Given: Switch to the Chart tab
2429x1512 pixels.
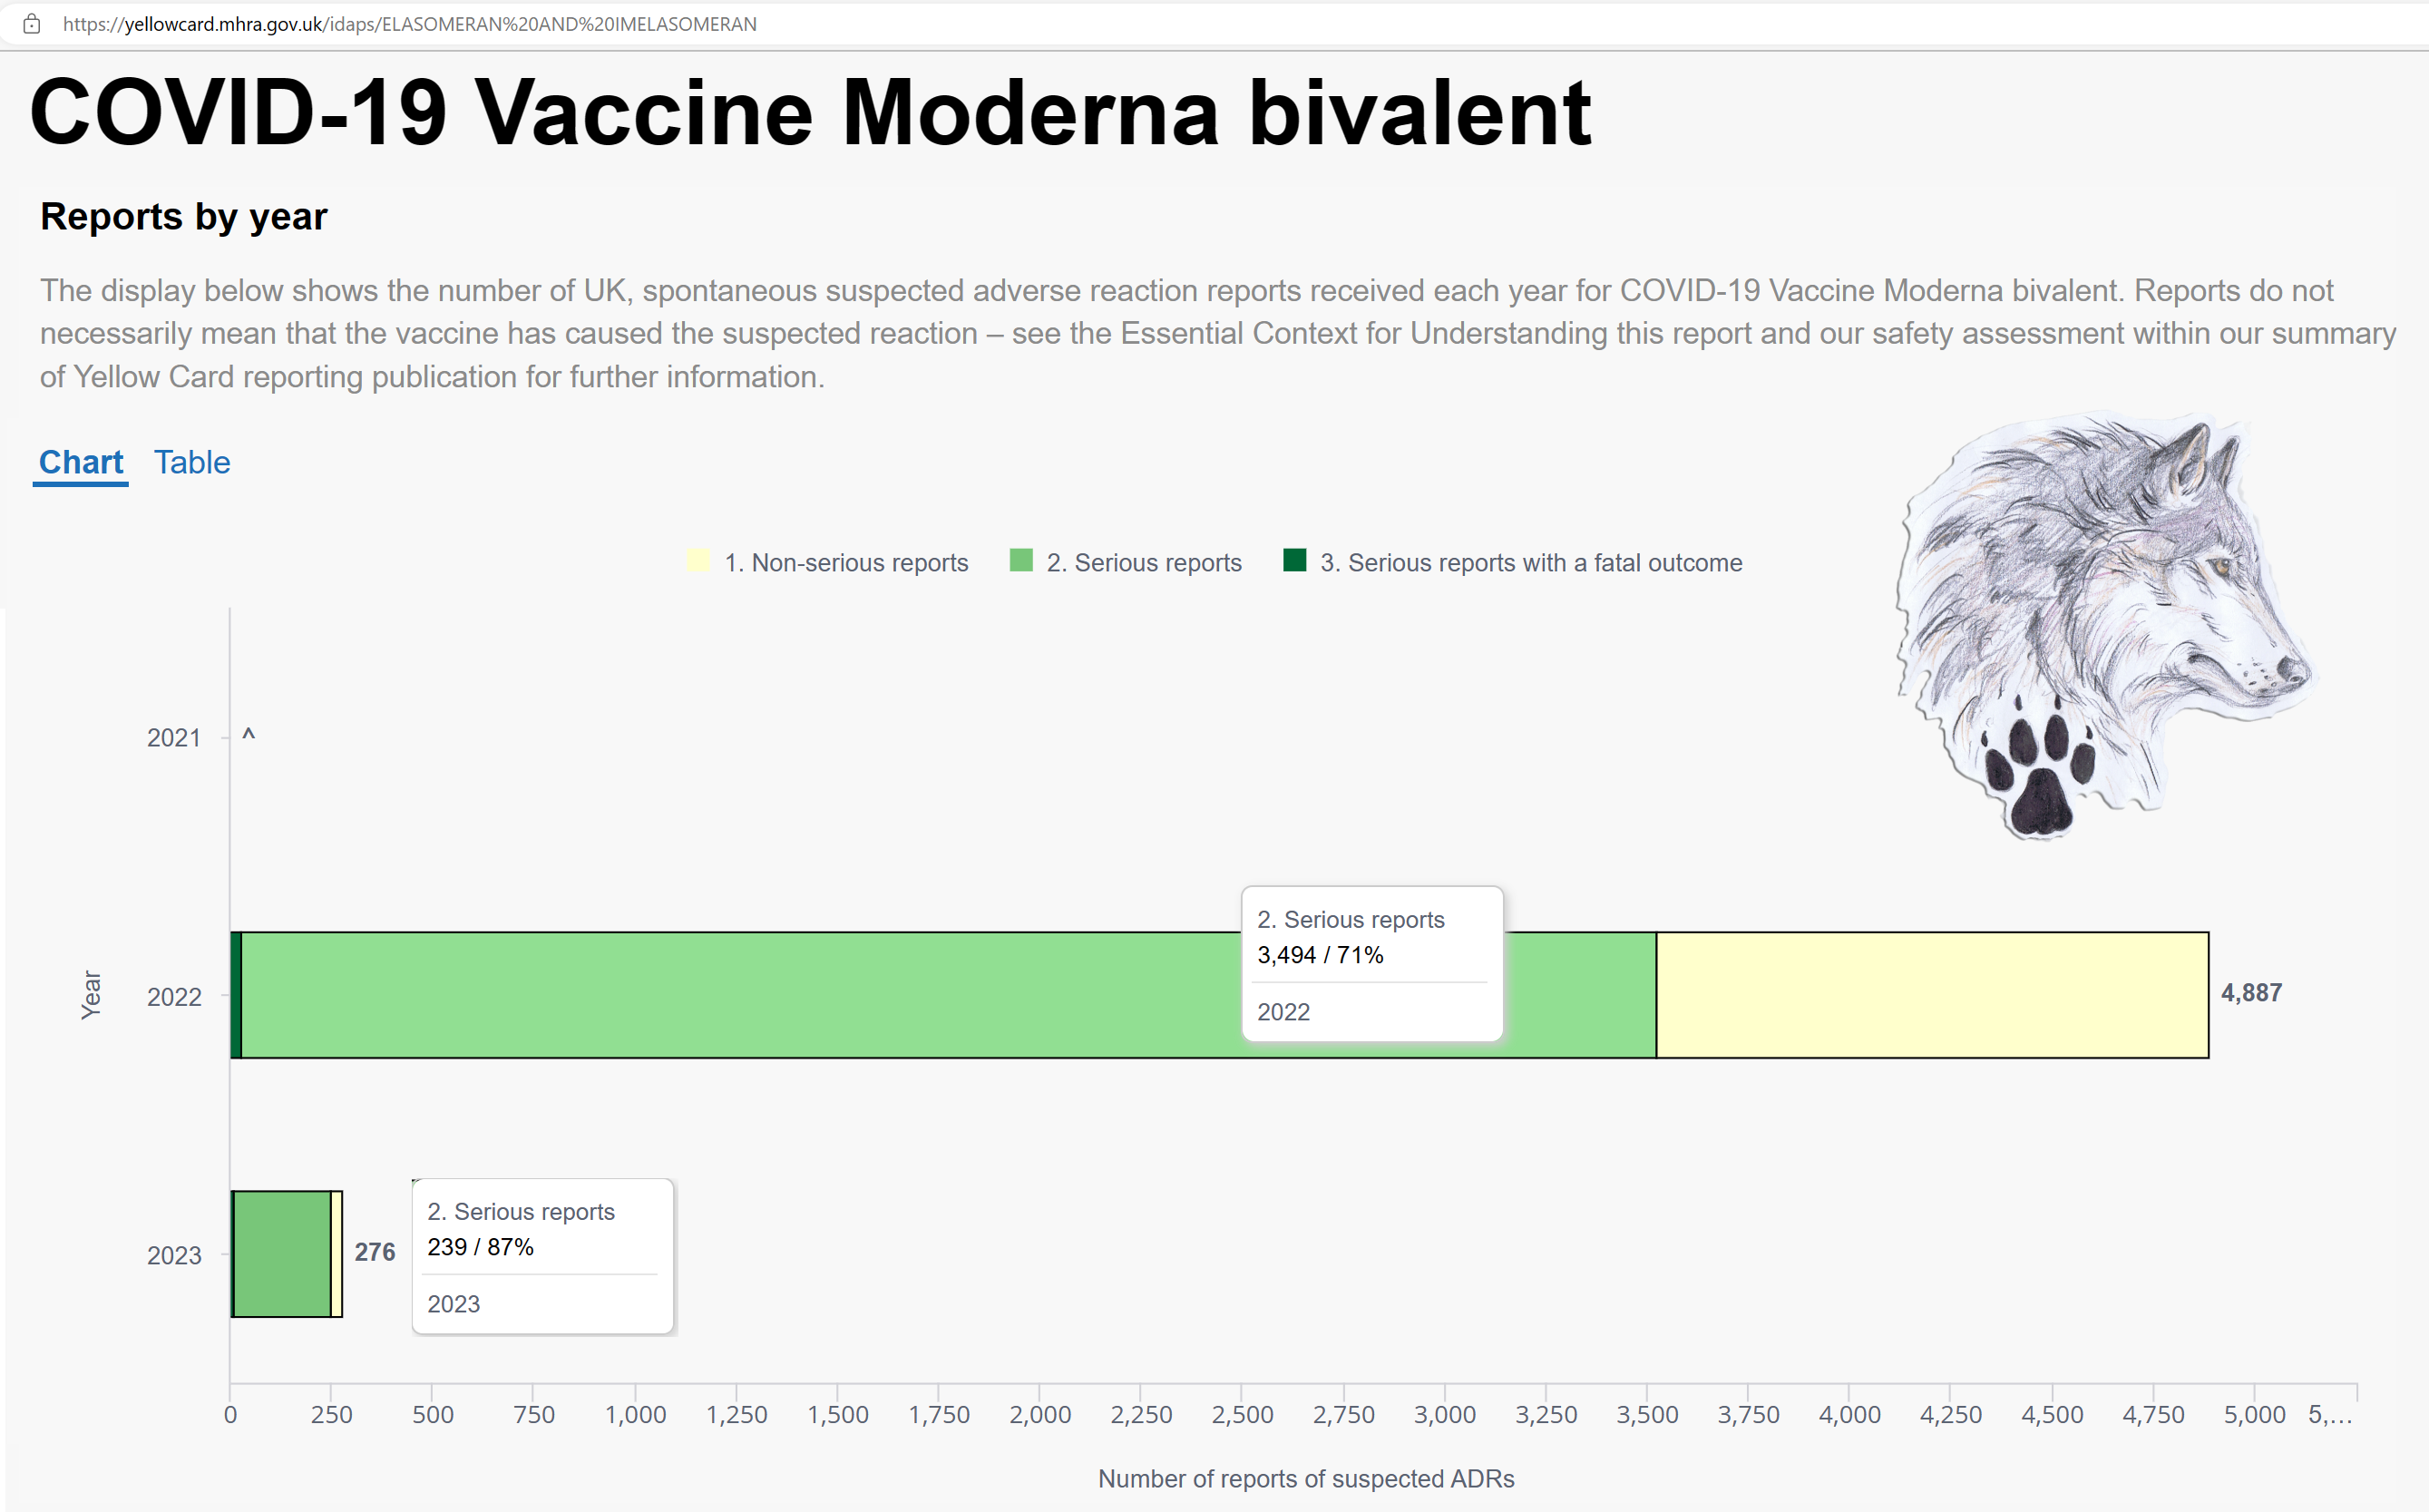Looking at the screenshot, I should pyautogui.click(x=81, y=462).
